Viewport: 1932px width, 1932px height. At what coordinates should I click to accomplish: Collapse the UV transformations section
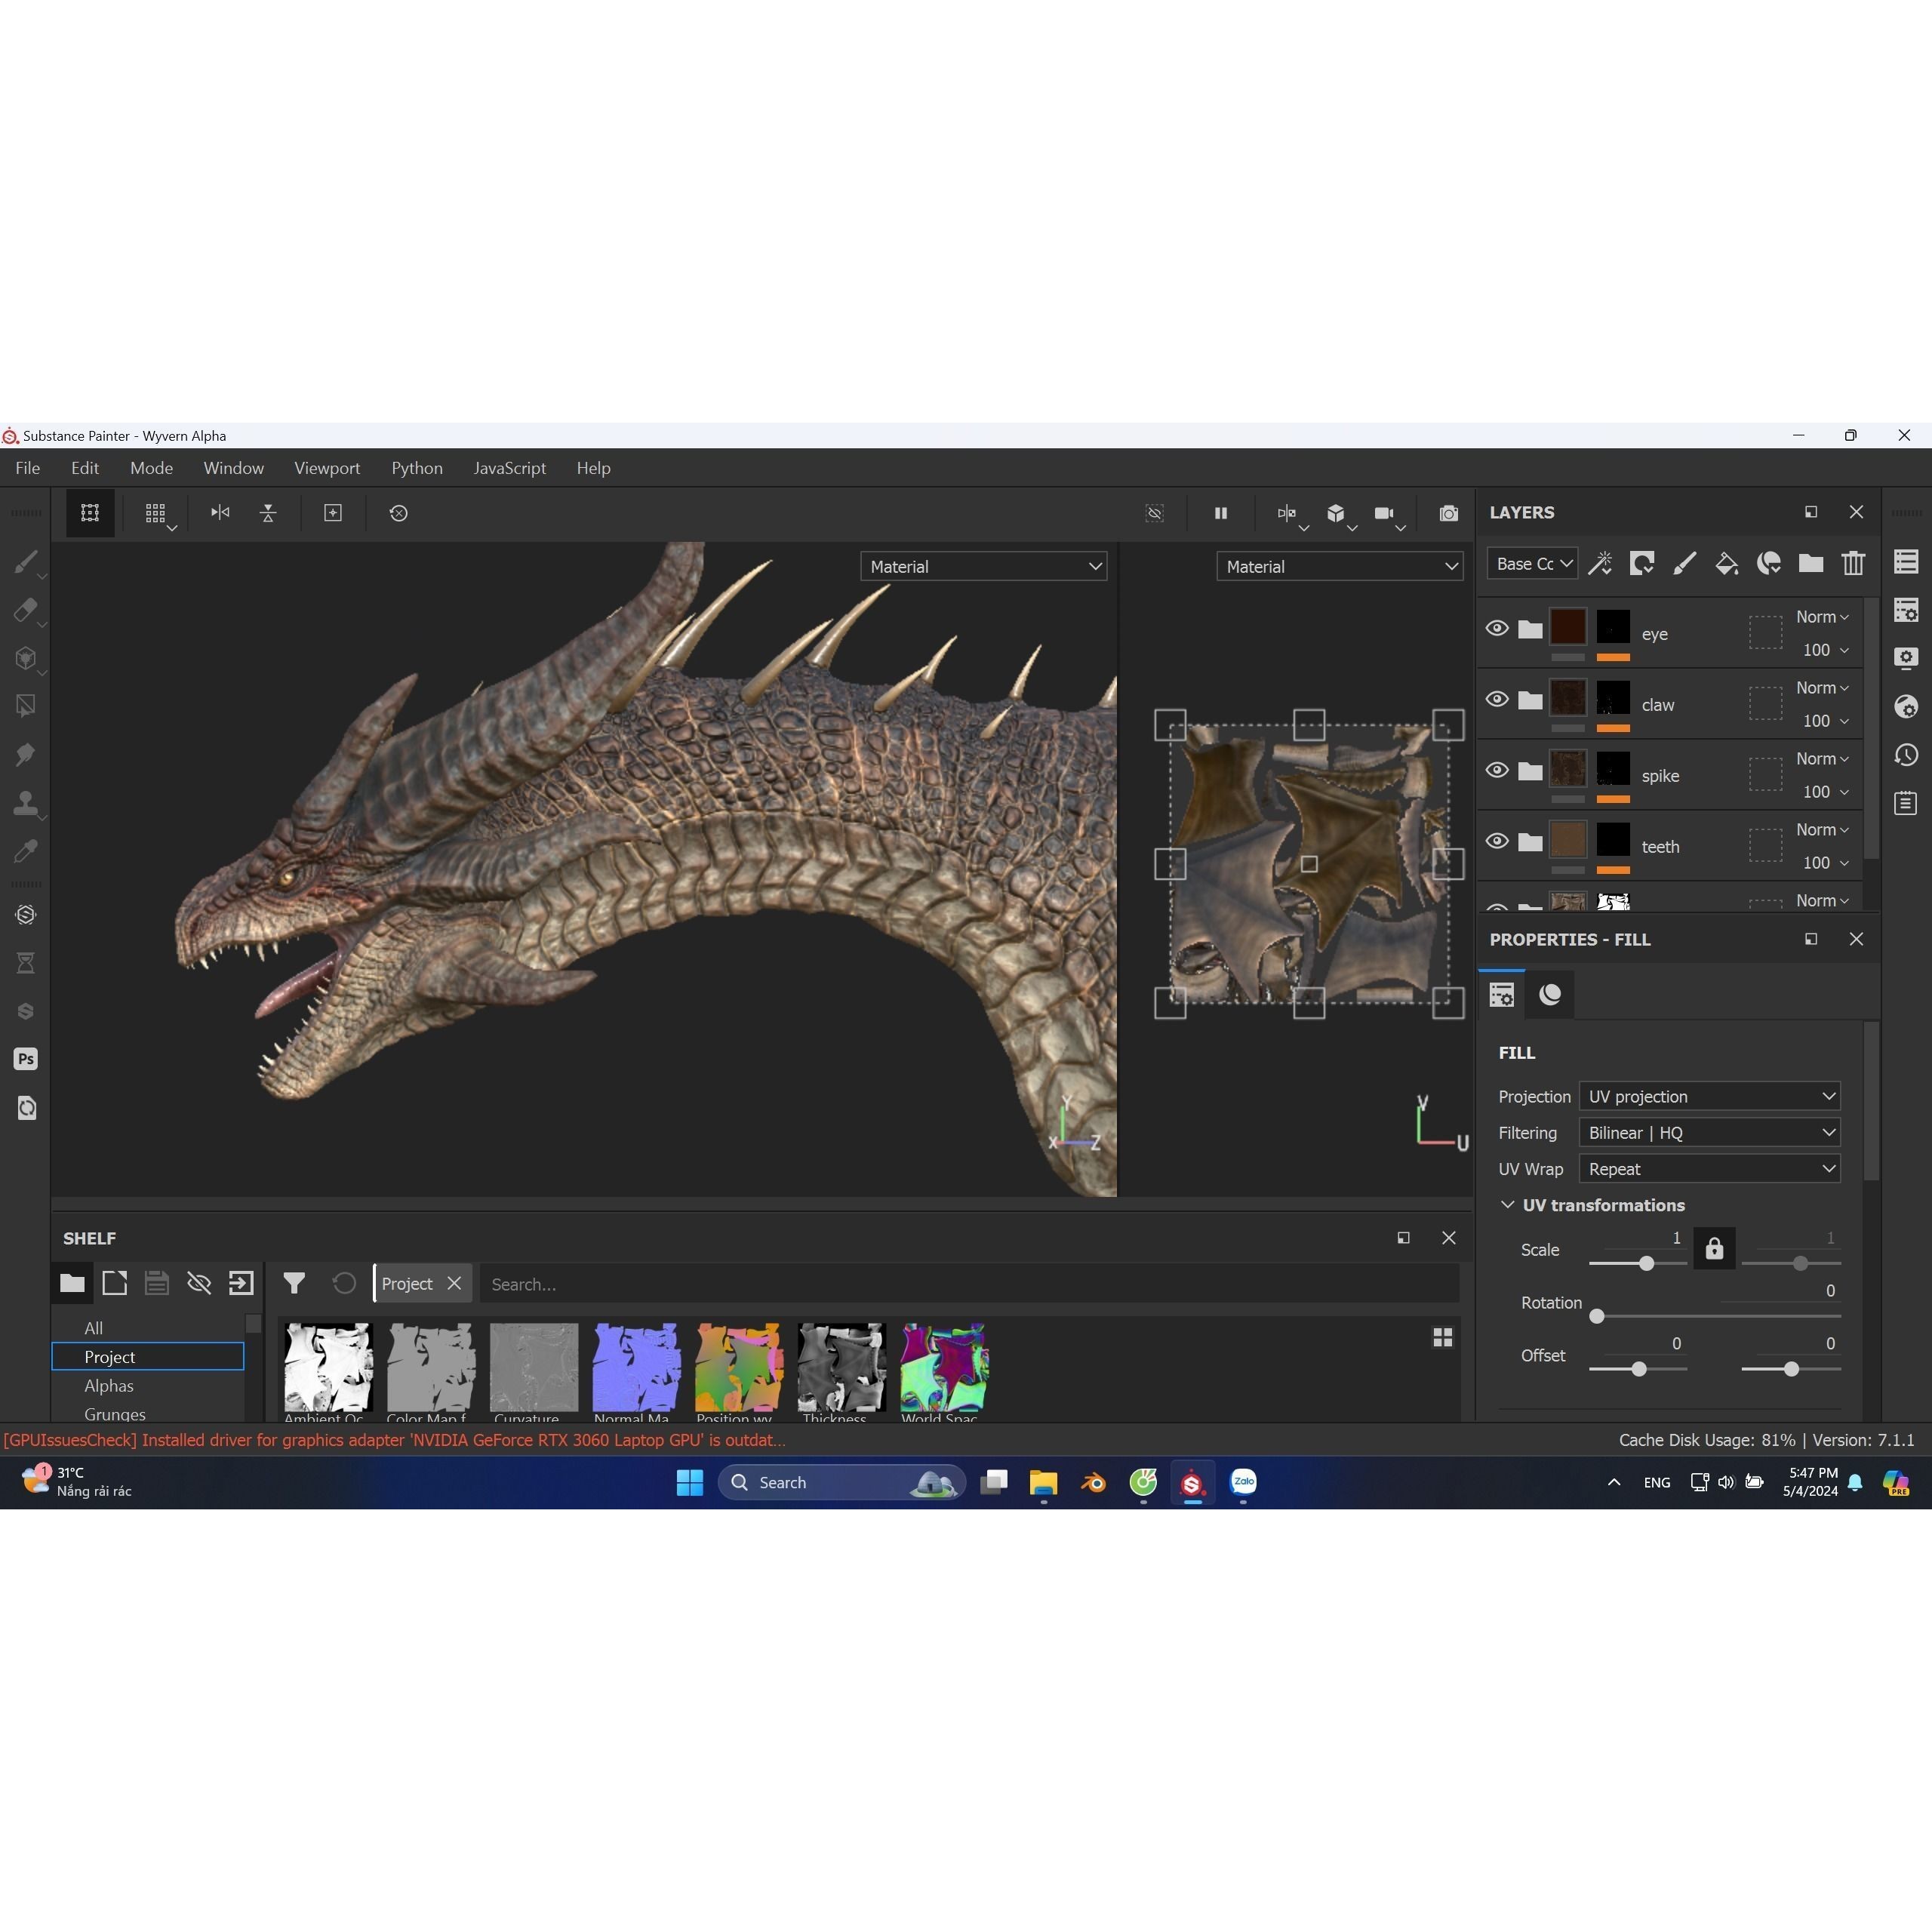[x=1507, y=1205]
